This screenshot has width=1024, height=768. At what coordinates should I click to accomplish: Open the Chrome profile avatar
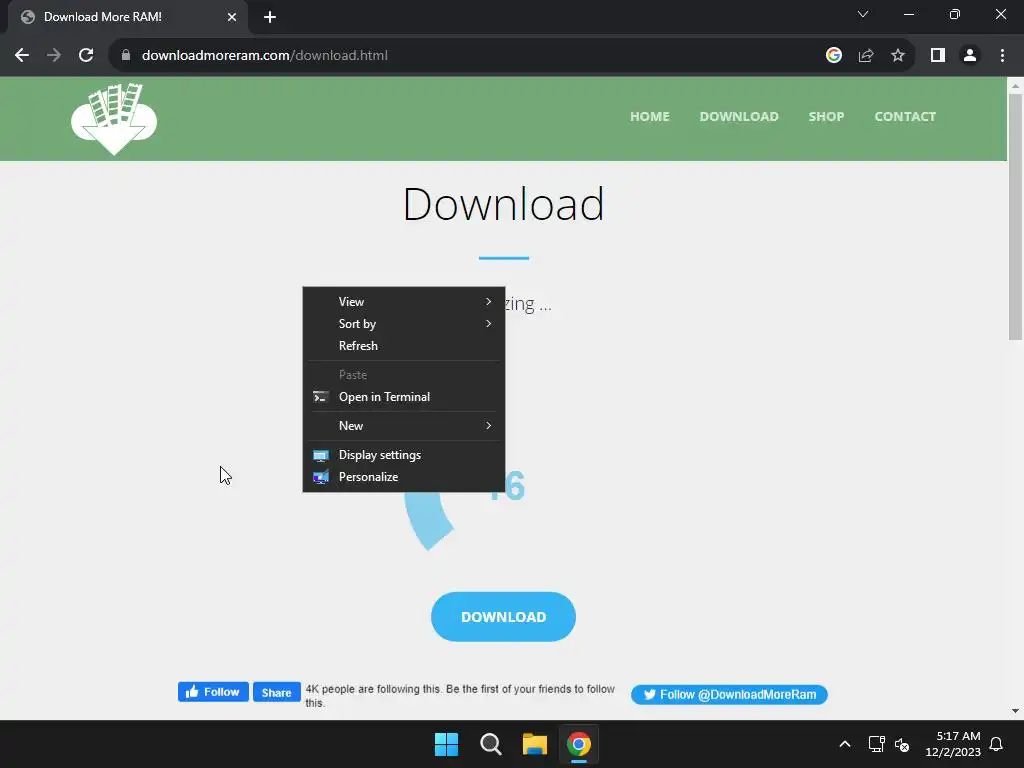970,56
